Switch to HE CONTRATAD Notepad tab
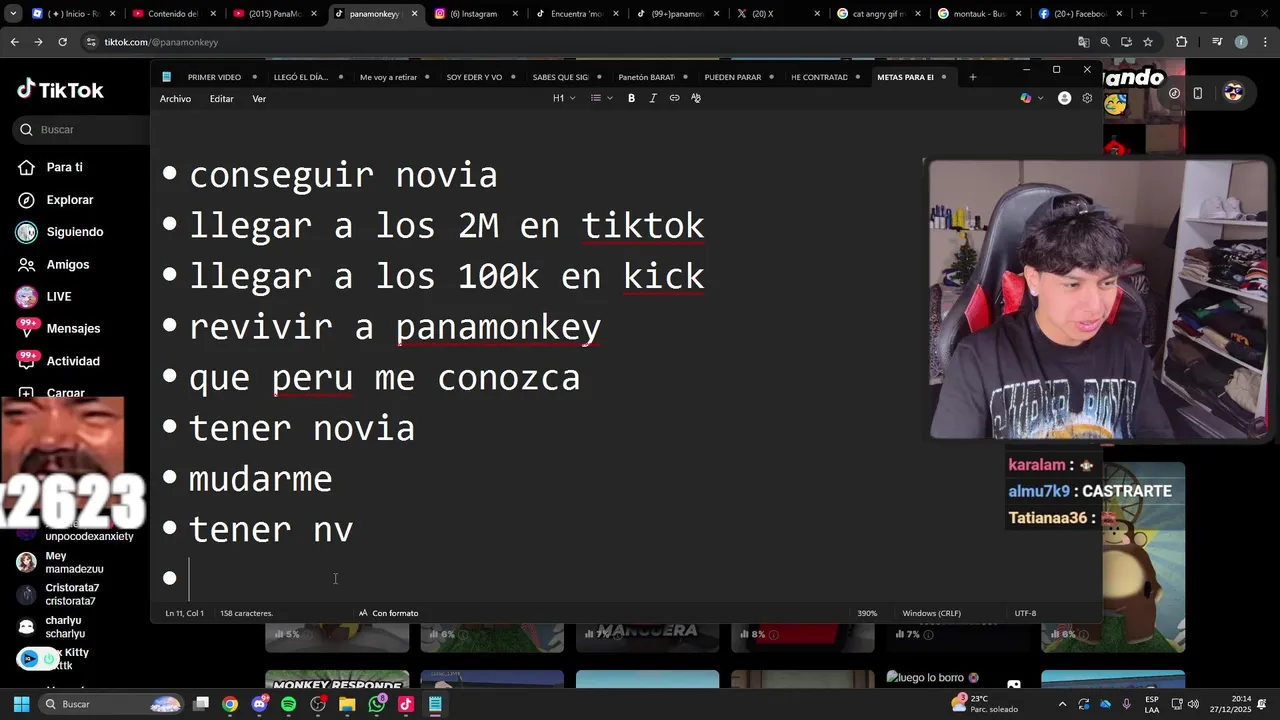 [x=819, y=77]
